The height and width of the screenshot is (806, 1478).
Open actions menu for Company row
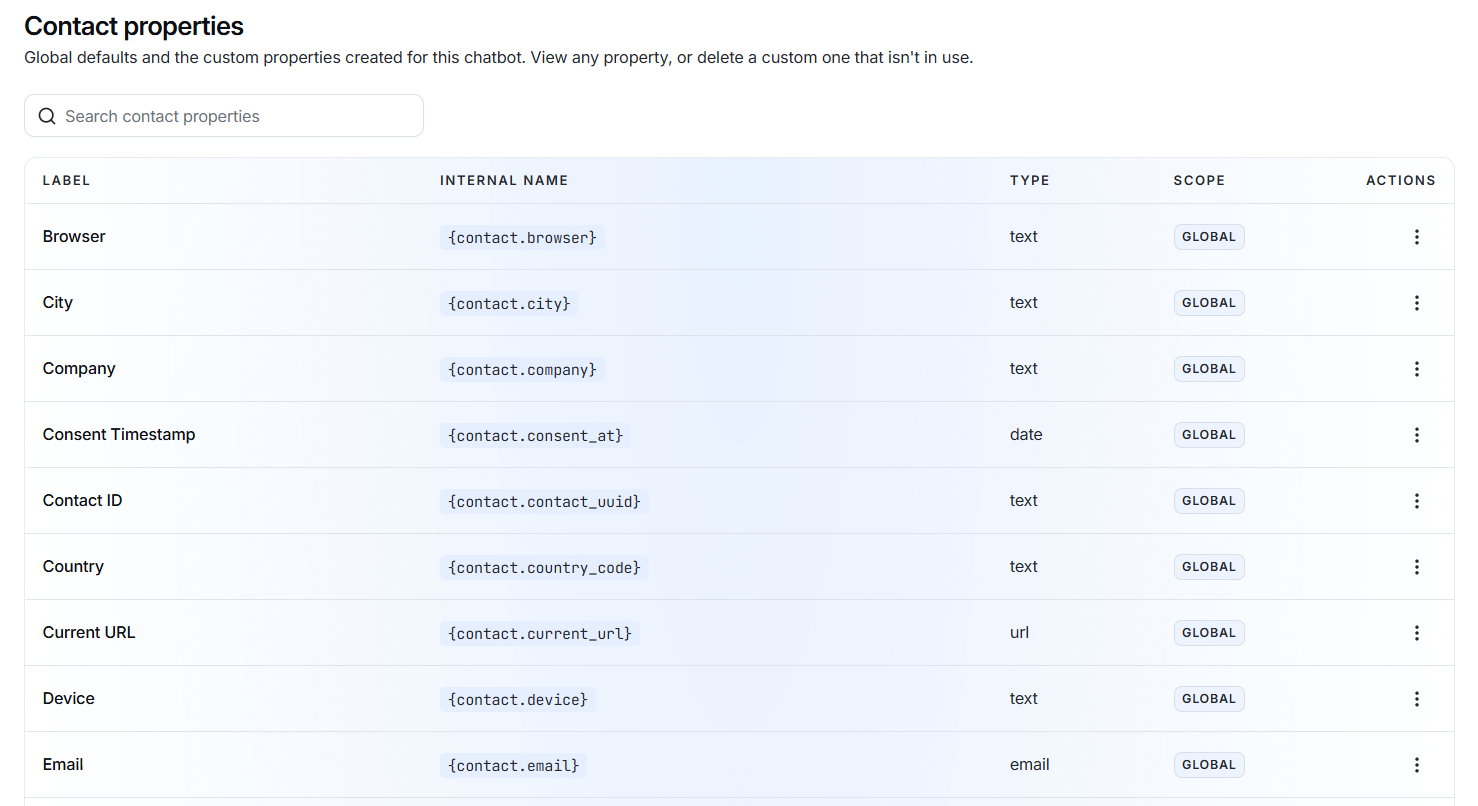[1416, 369]
